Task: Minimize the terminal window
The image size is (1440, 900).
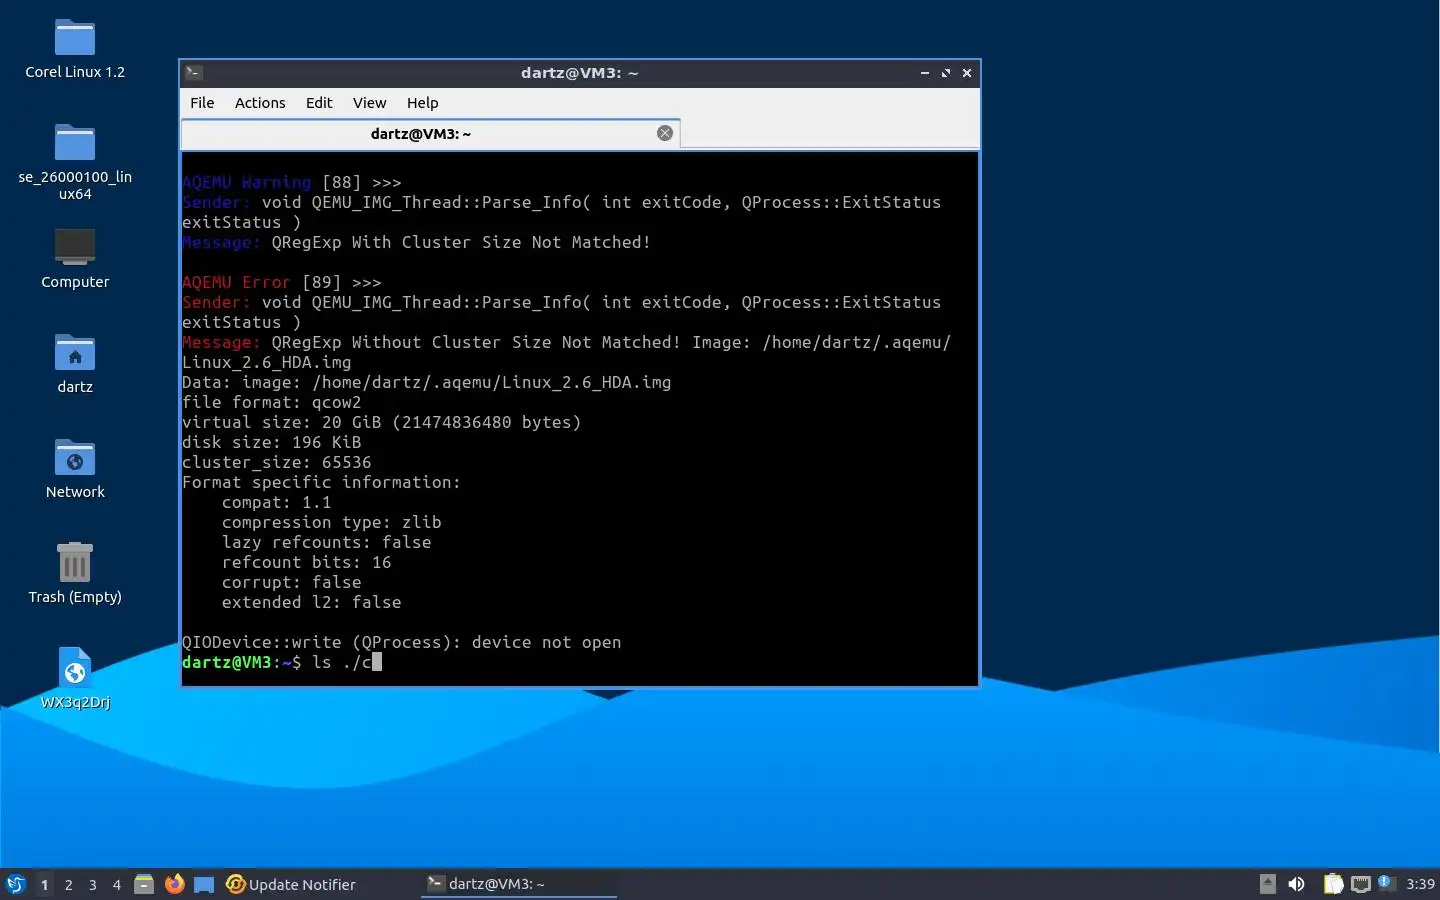Action: [x=925, y=73]
